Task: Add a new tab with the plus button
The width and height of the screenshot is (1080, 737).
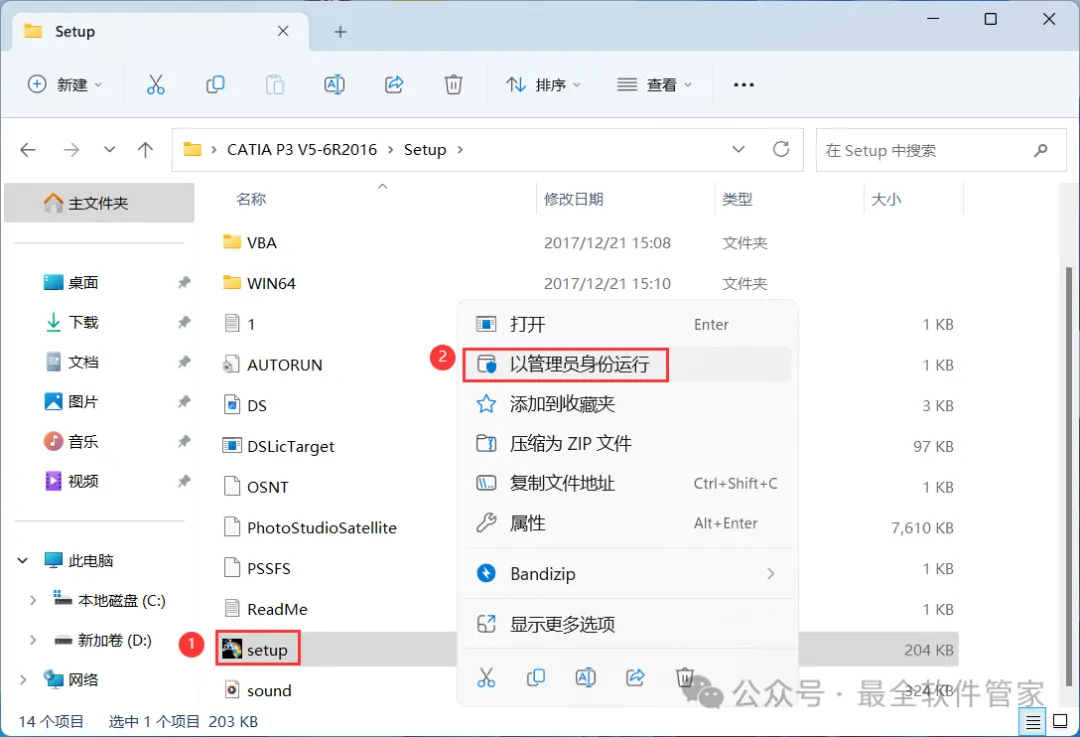Action: 340,32
